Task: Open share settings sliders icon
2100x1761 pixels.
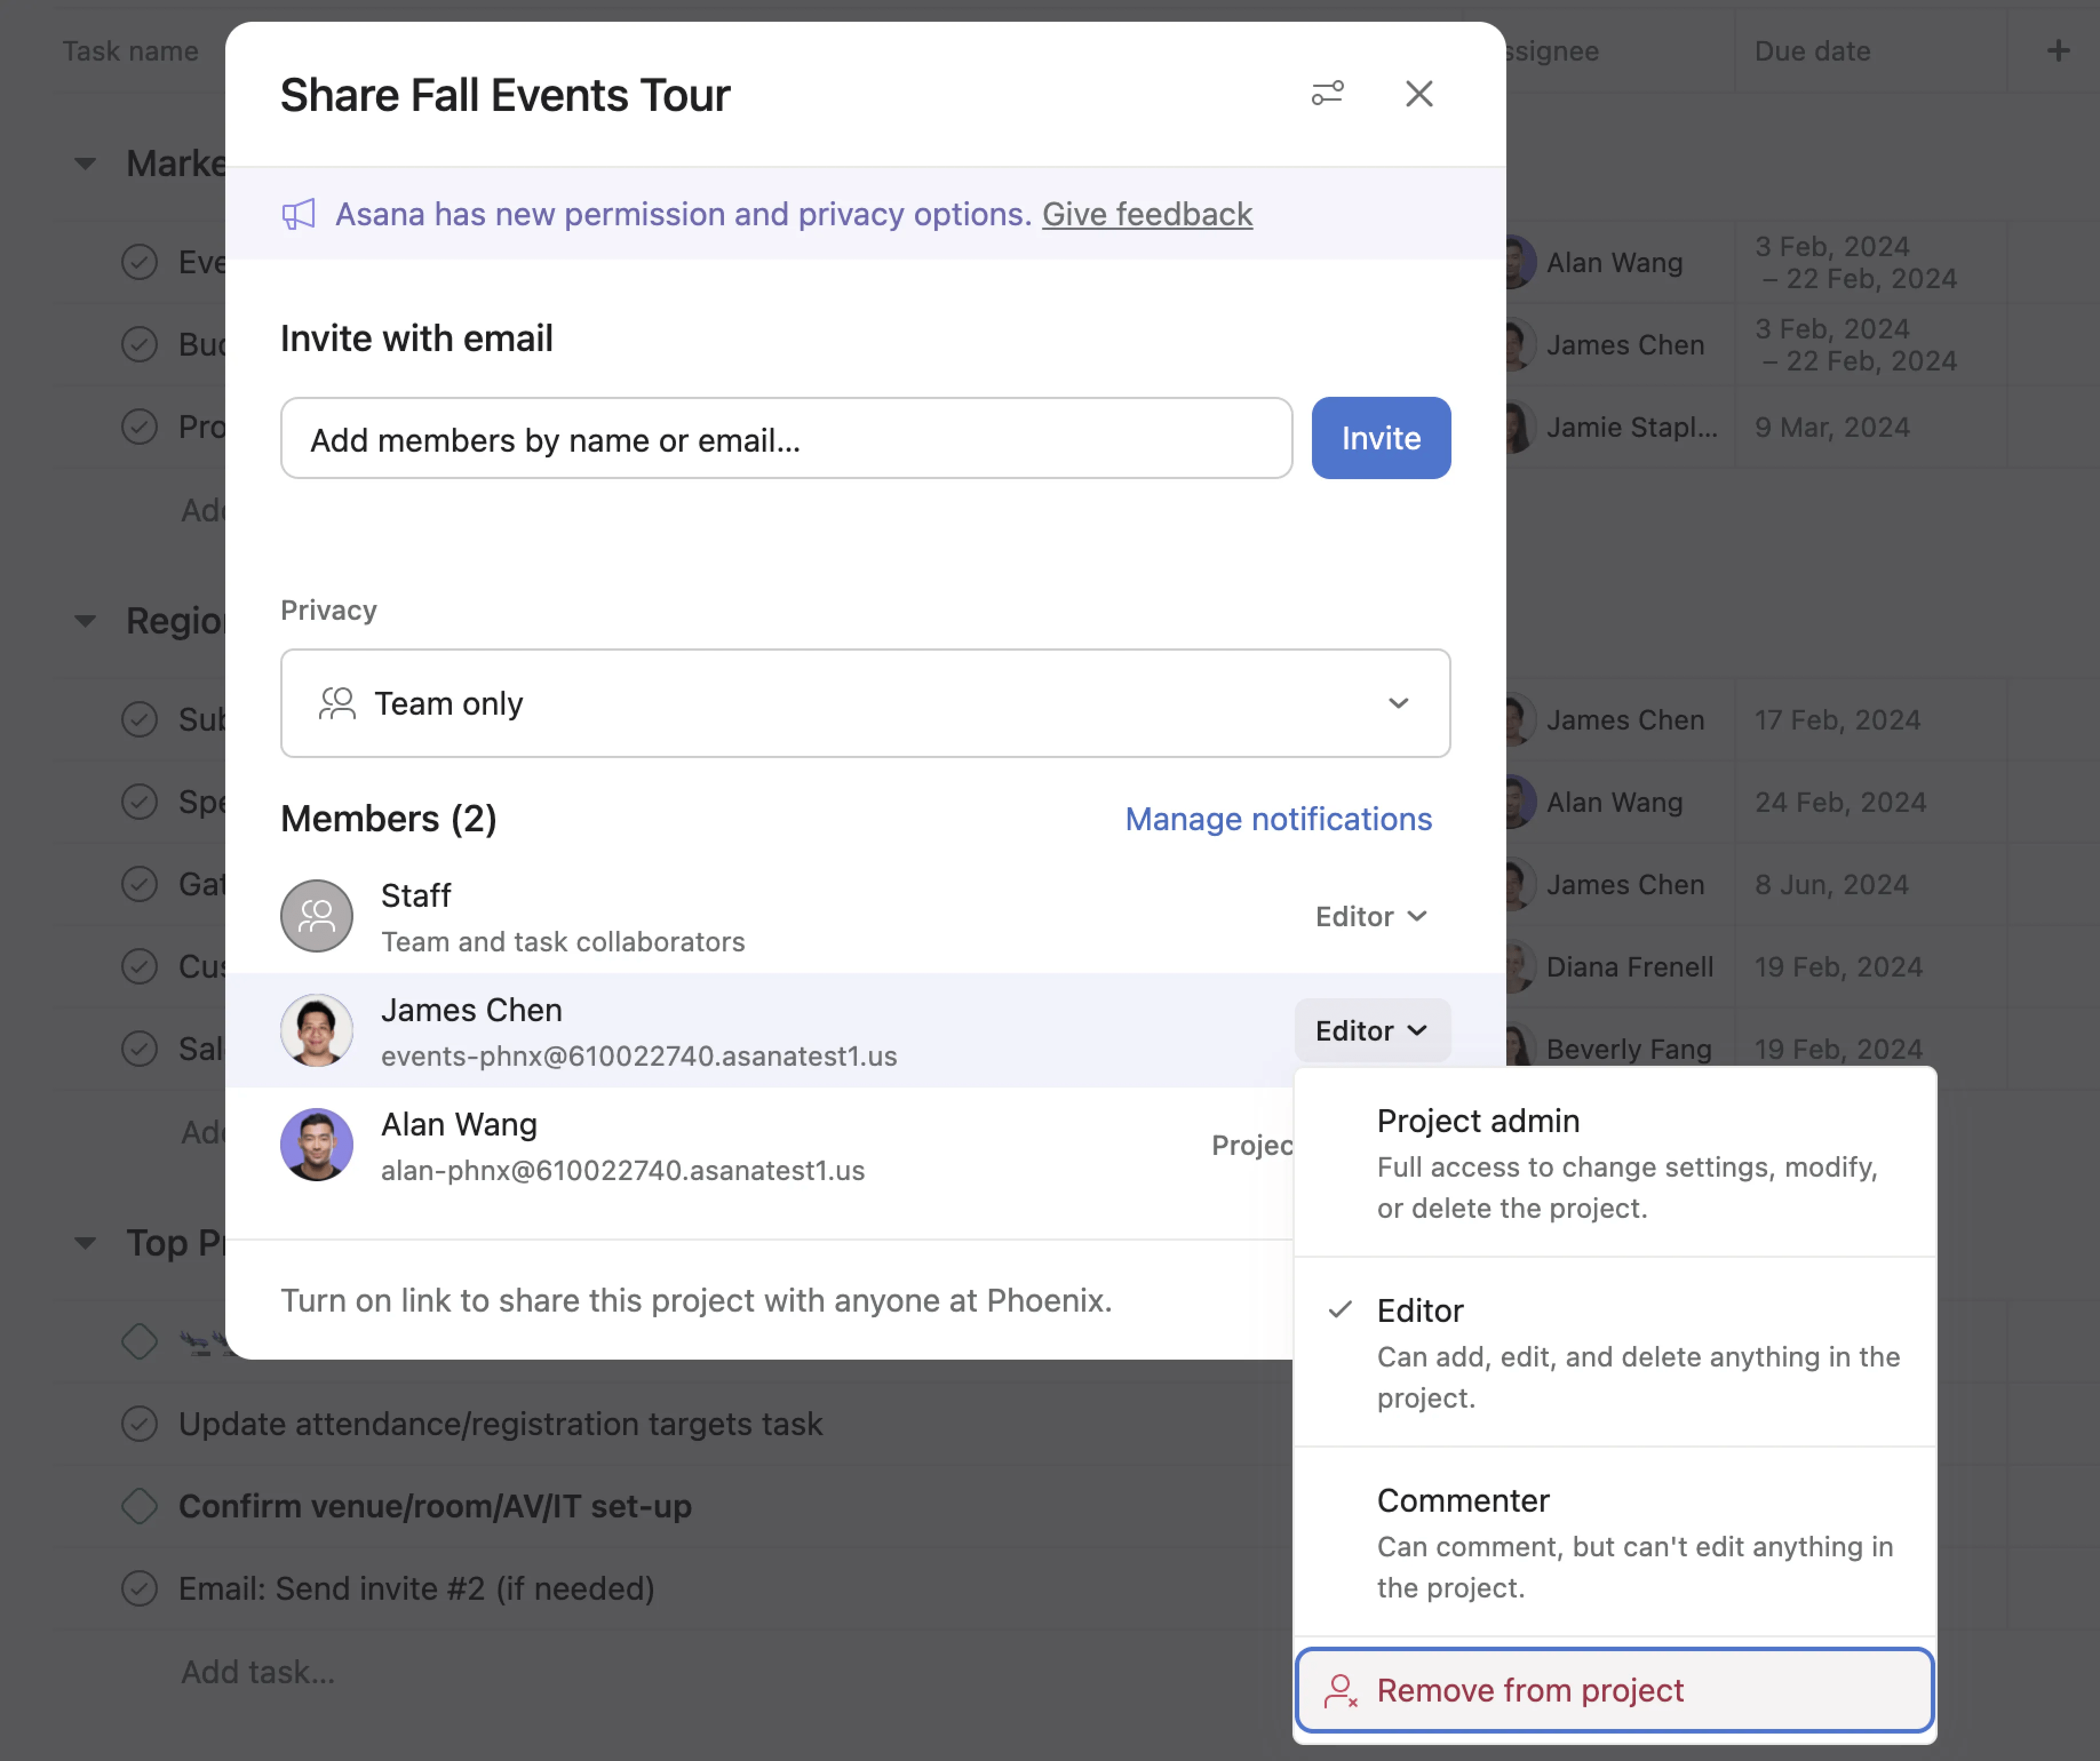Action: coord(1327,94)
